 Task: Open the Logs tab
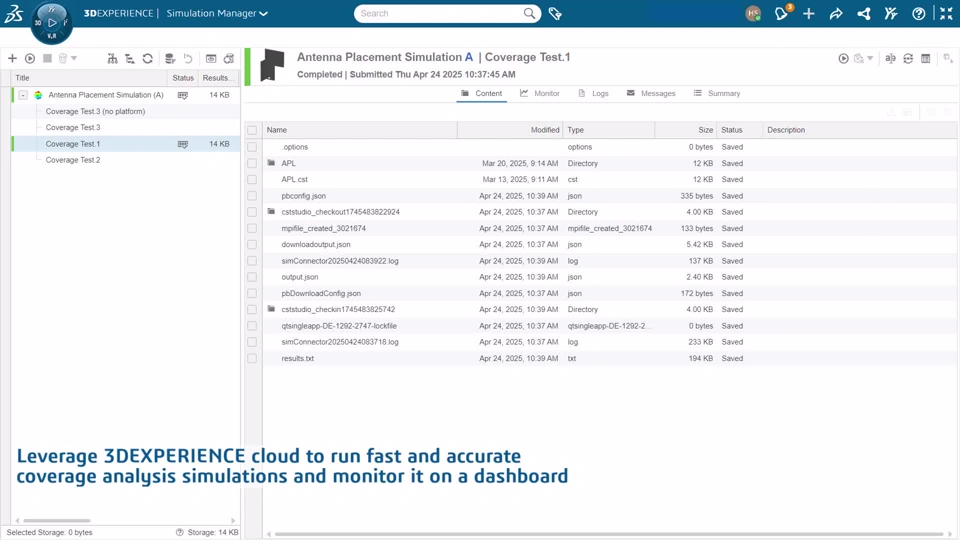(593, 93)
